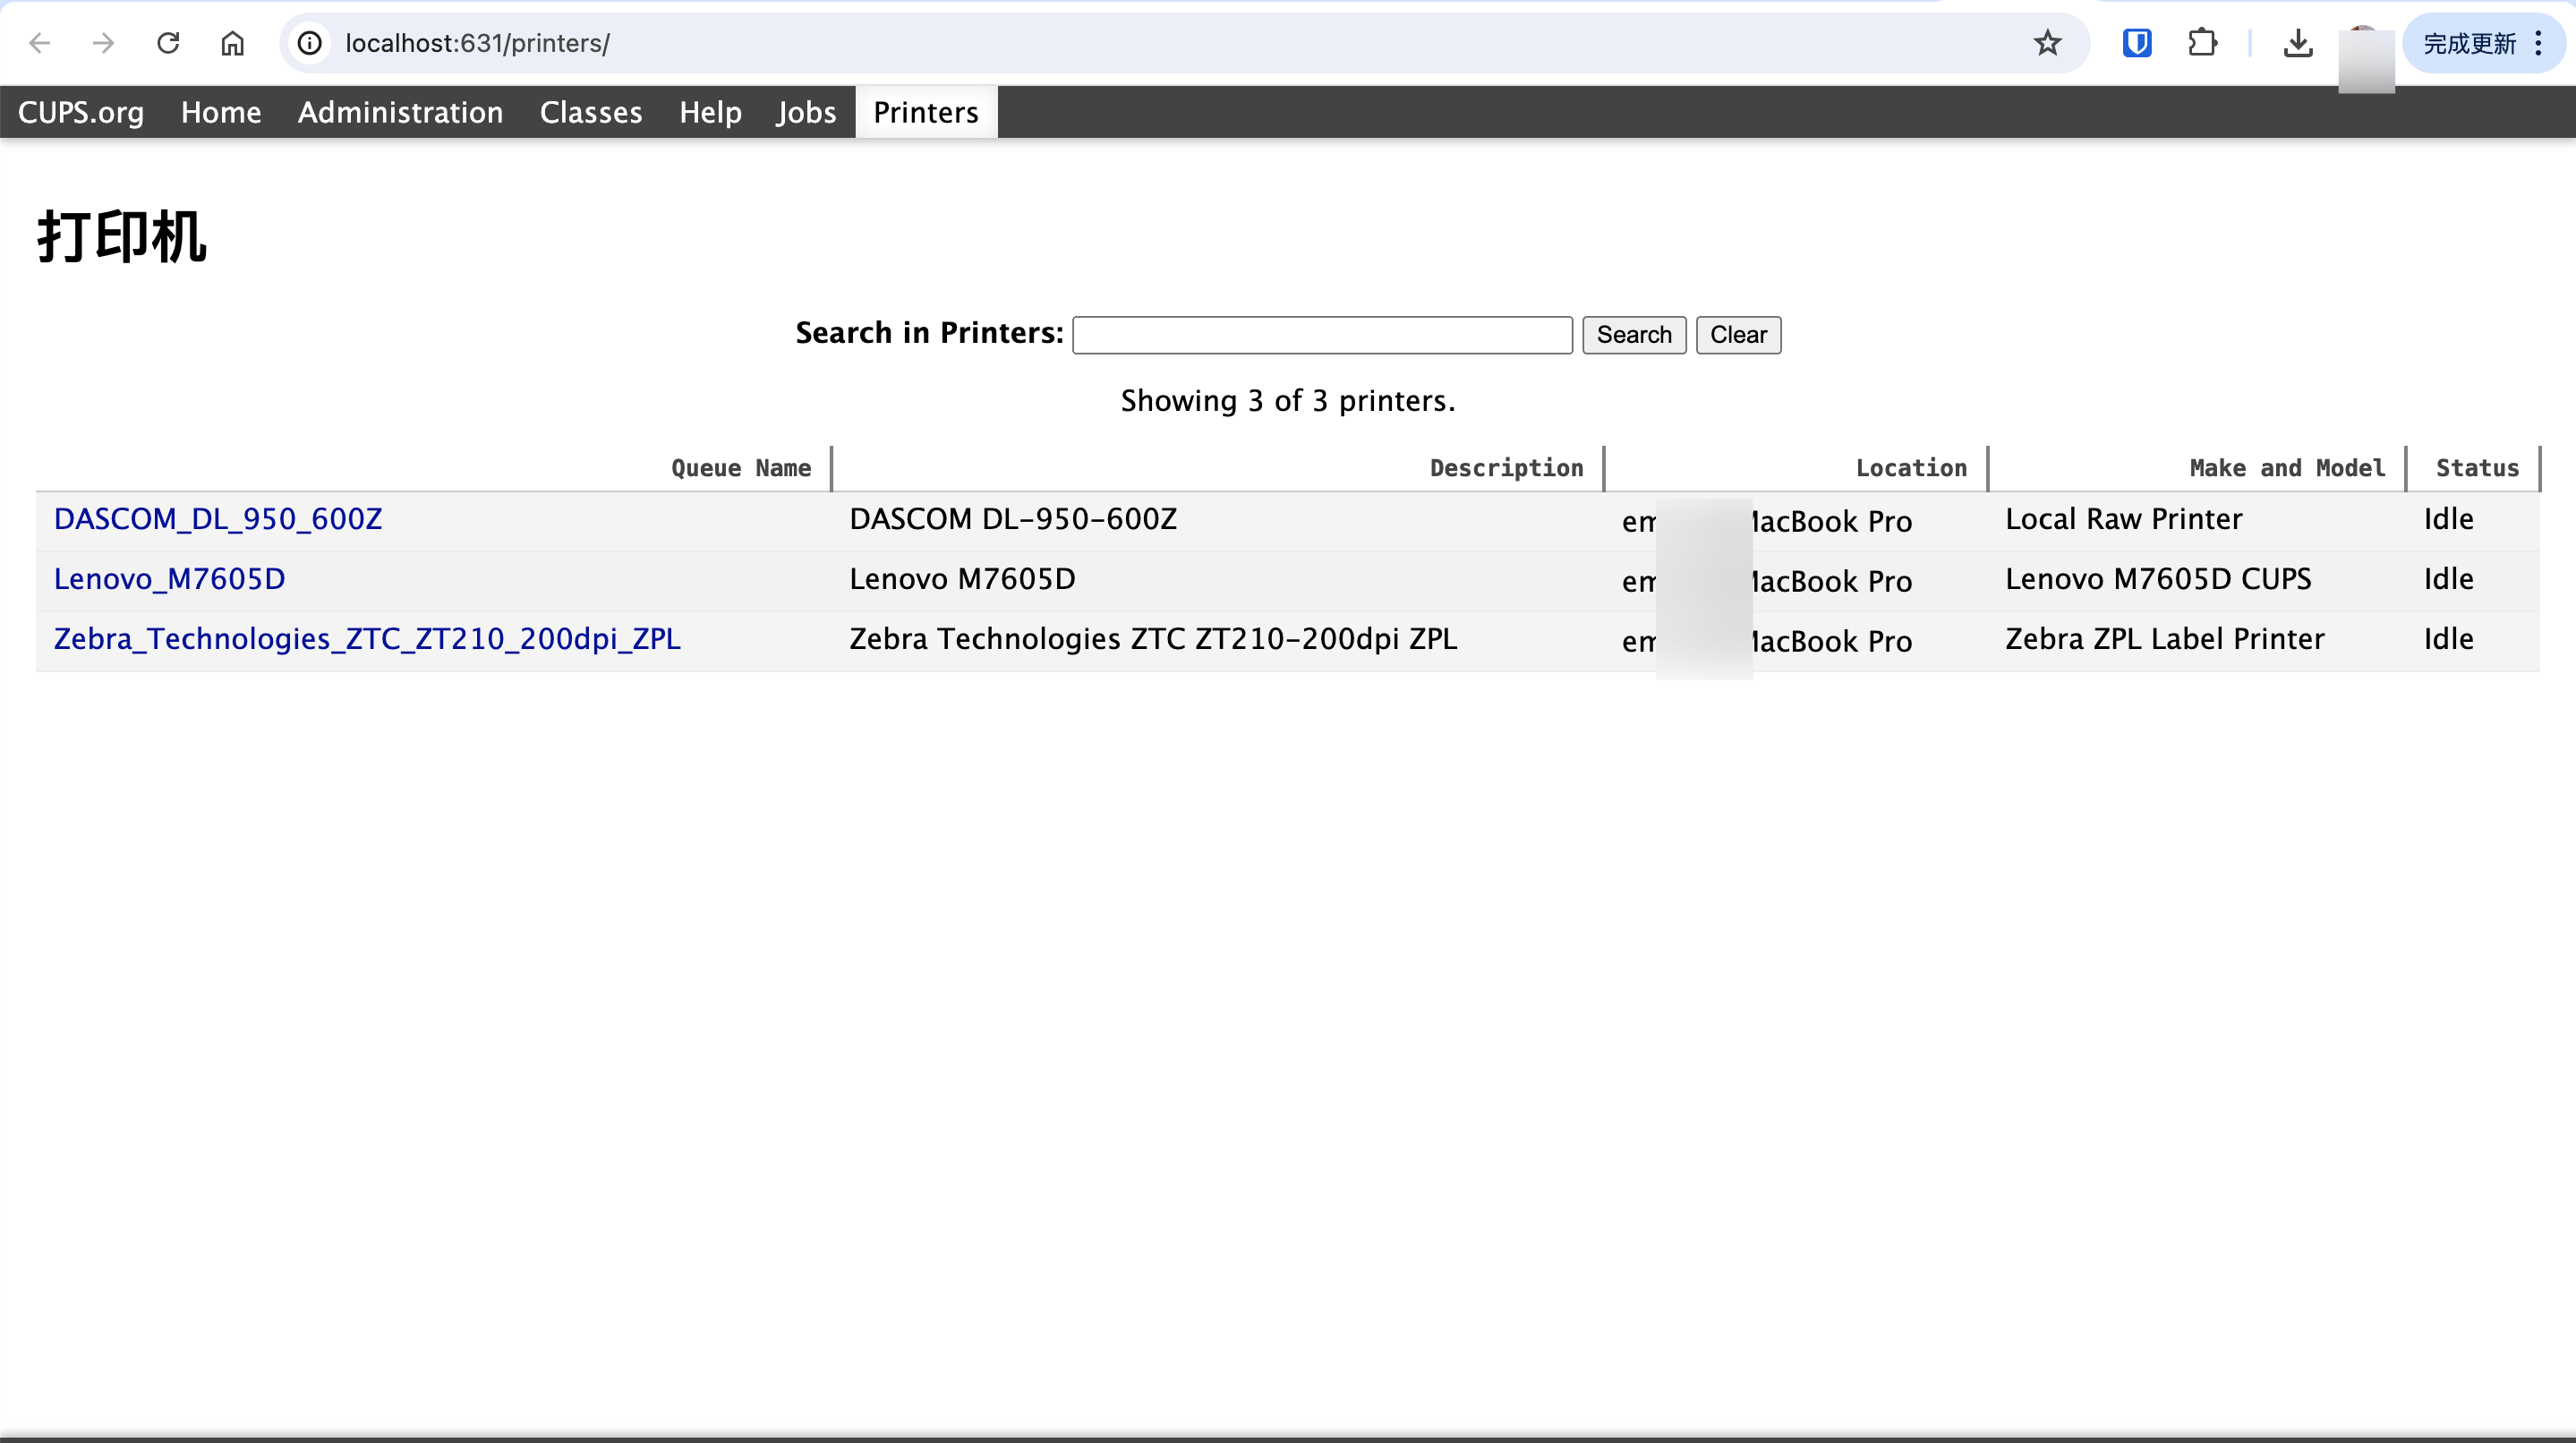
Task: View site info icon in address bar
Action: (310, 43)
